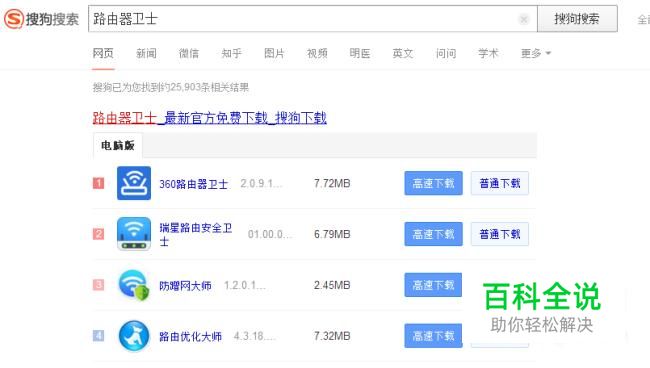Click the rank 3 badge

[x=98, y=285]
